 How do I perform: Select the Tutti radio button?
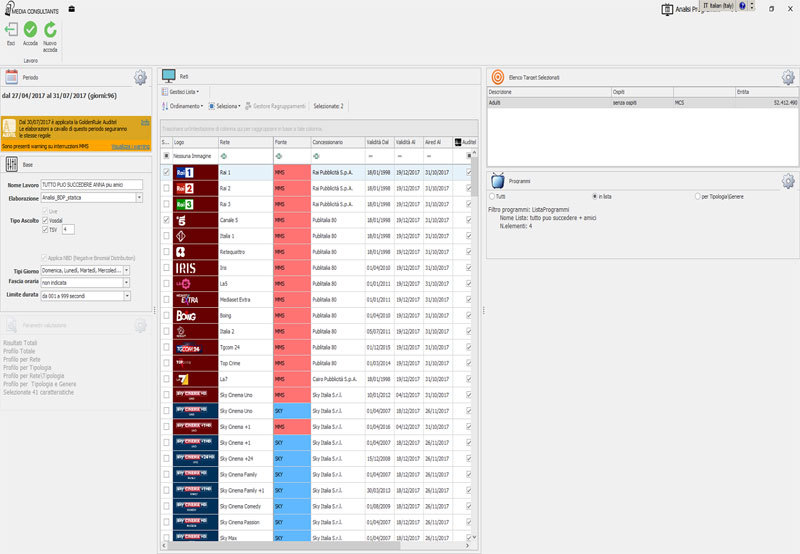click(x=491, y=197)
